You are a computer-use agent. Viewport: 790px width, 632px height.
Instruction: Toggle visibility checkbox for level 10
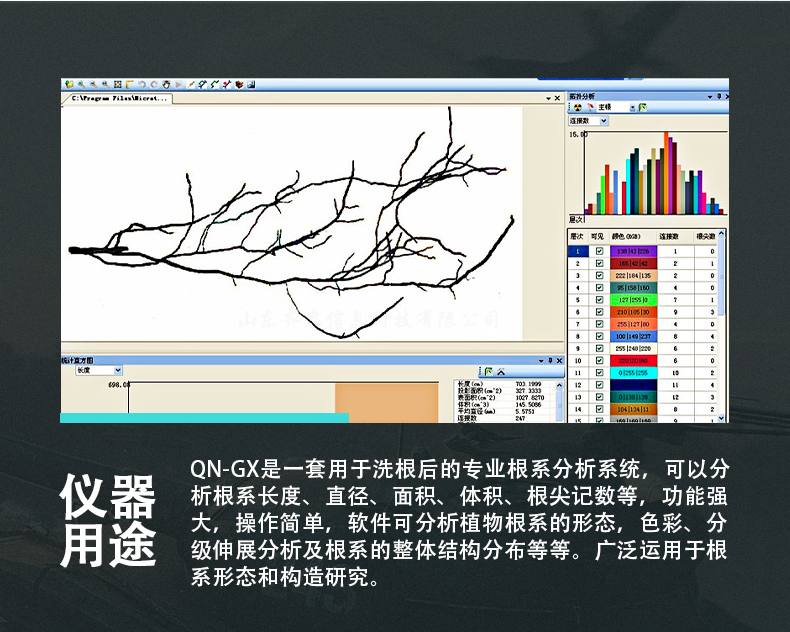click(x=599, y=360)
